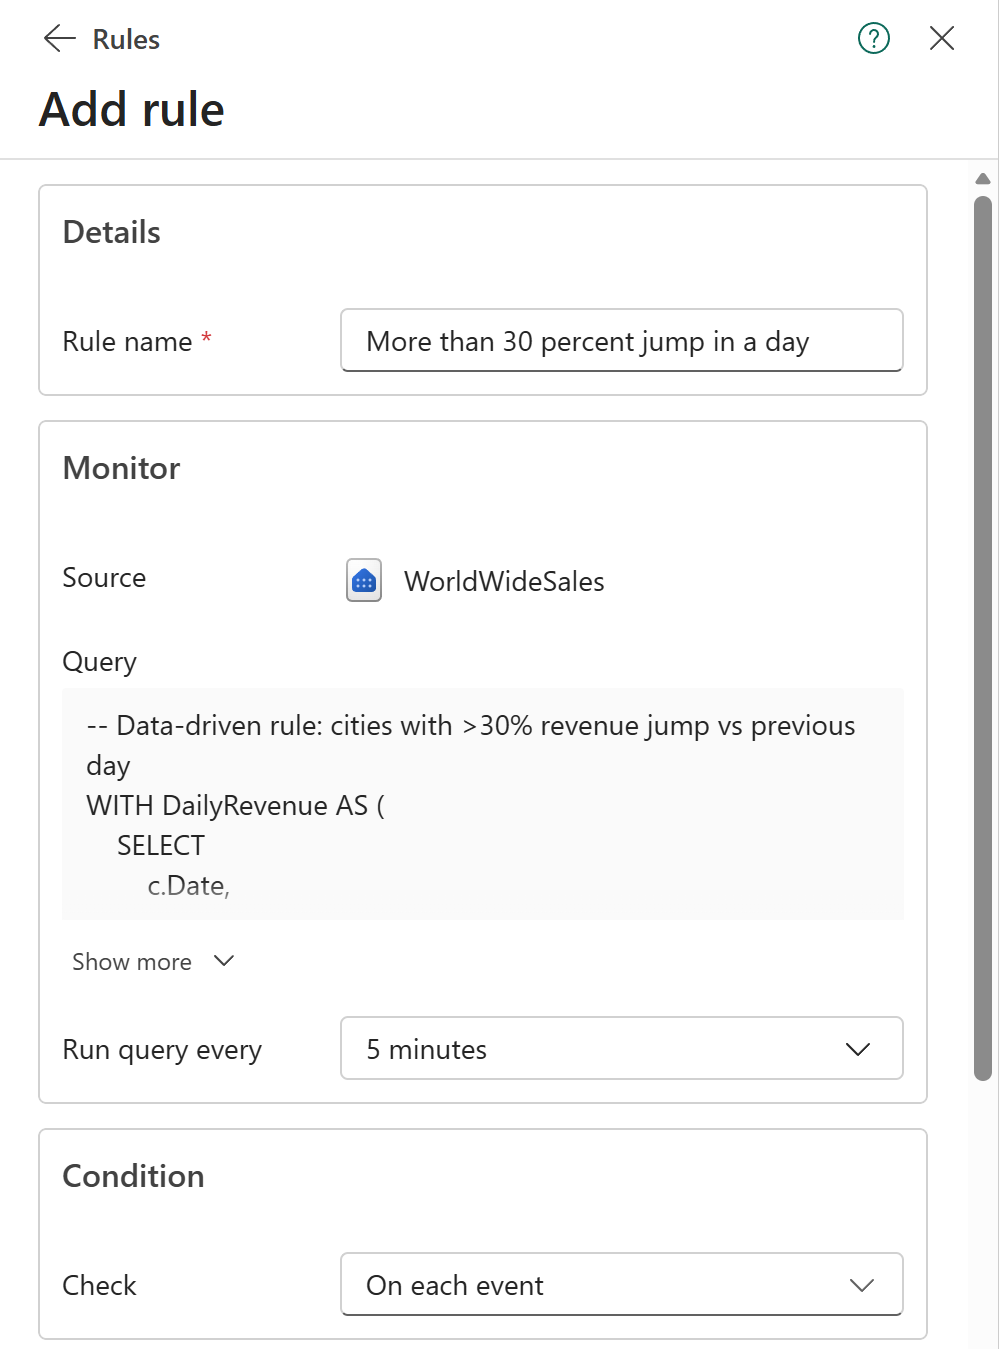Click into the Rule name text field
This screenshot has height=1349, width=999.
[x=622, y=340]
